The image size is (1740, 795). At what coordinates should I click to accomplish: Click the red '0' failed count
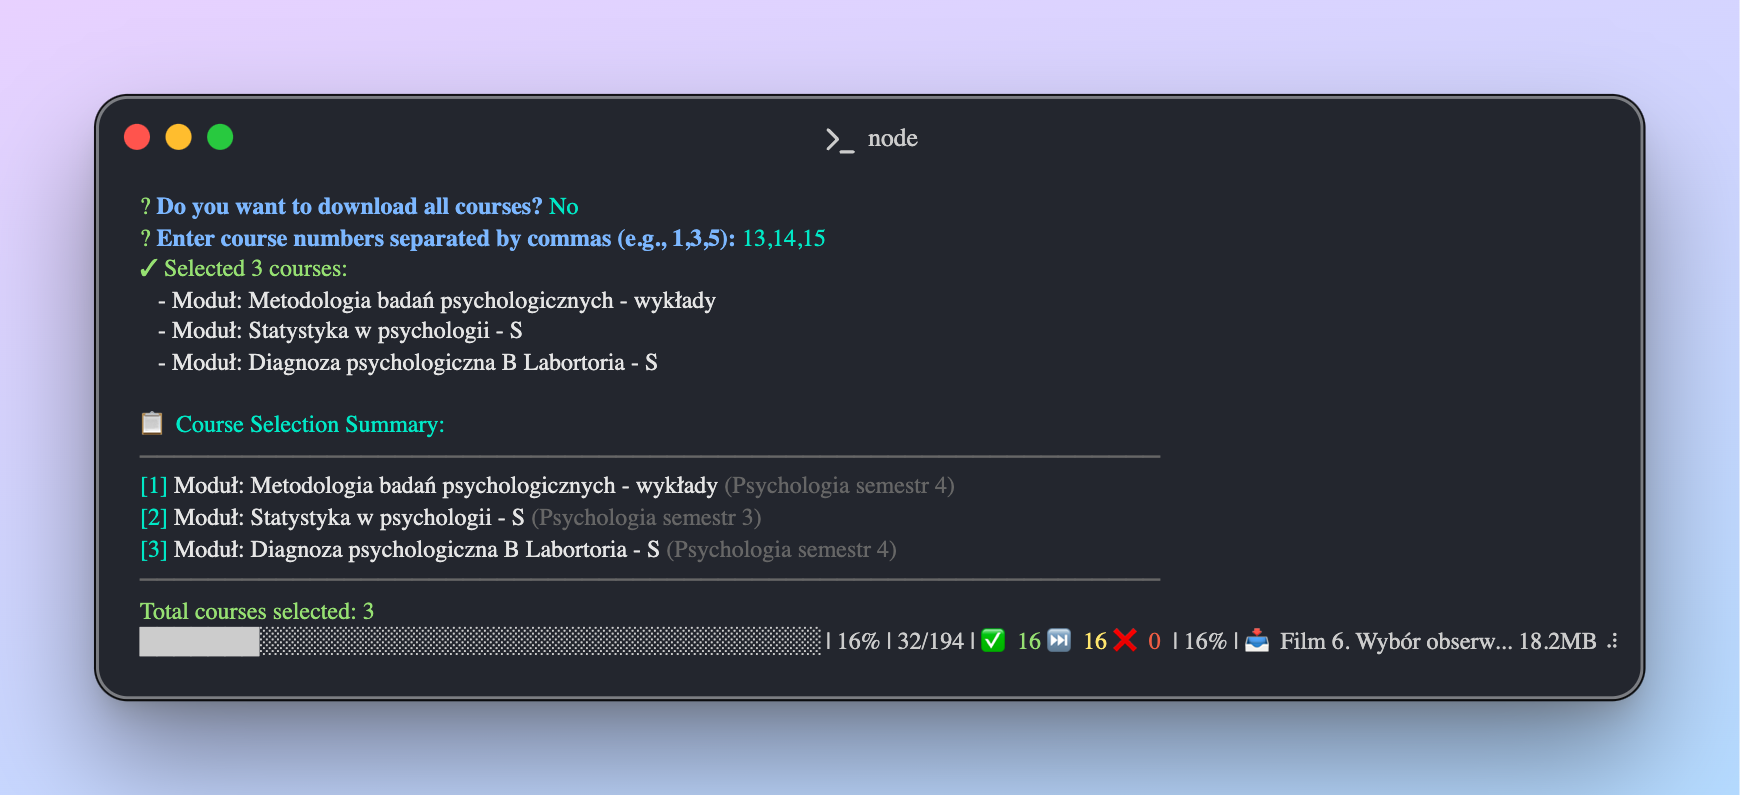click(x=1154, y=641)
